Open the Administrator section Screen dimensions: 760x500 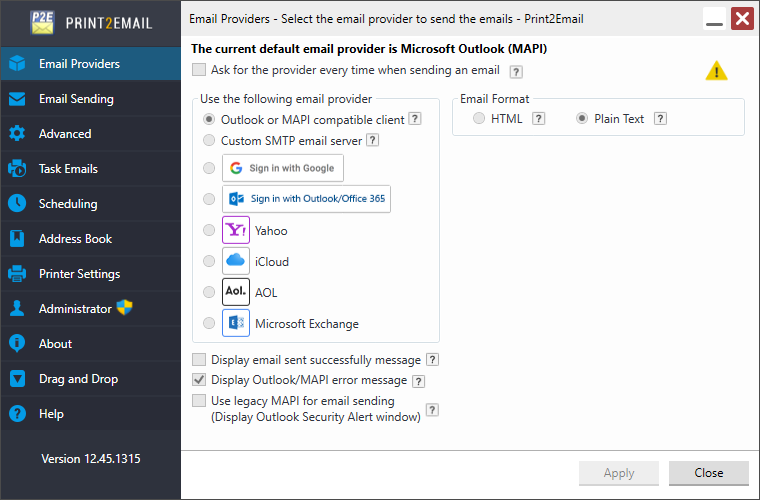point(91,309)
